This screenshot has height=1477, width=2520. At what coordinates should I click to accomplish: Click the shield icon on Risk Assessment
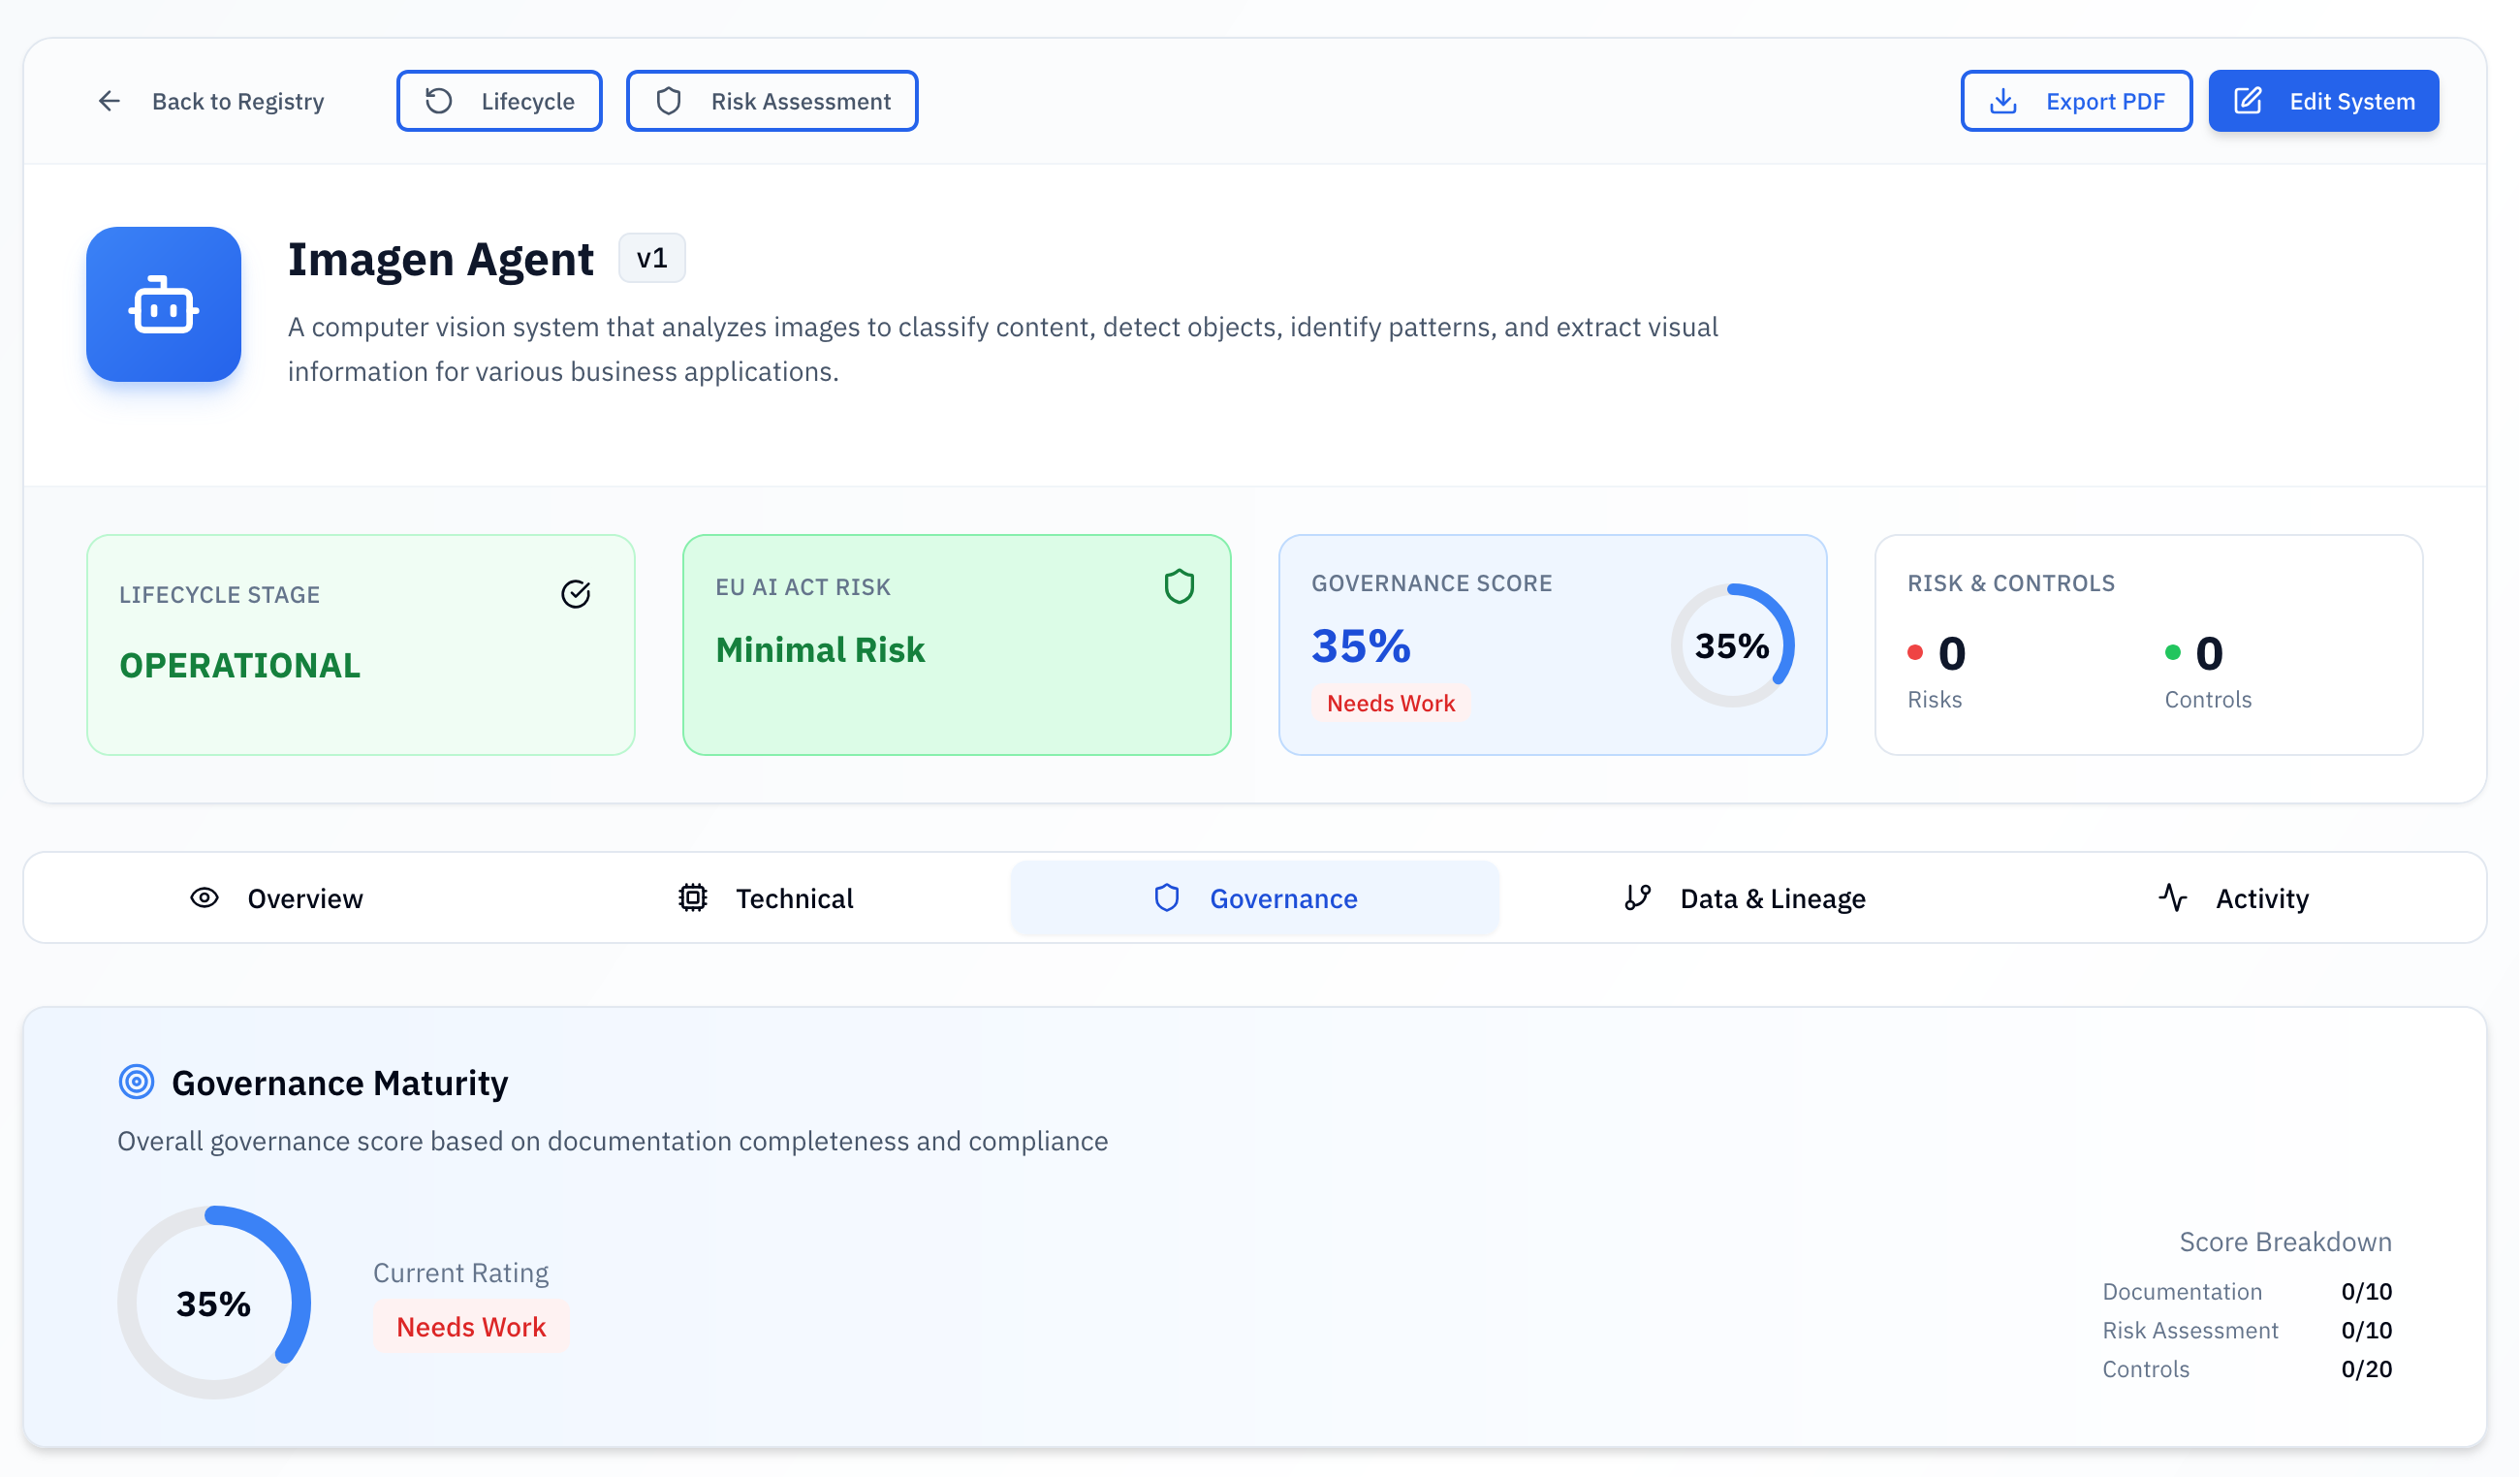pyautogui.click(x=669, y=101)
